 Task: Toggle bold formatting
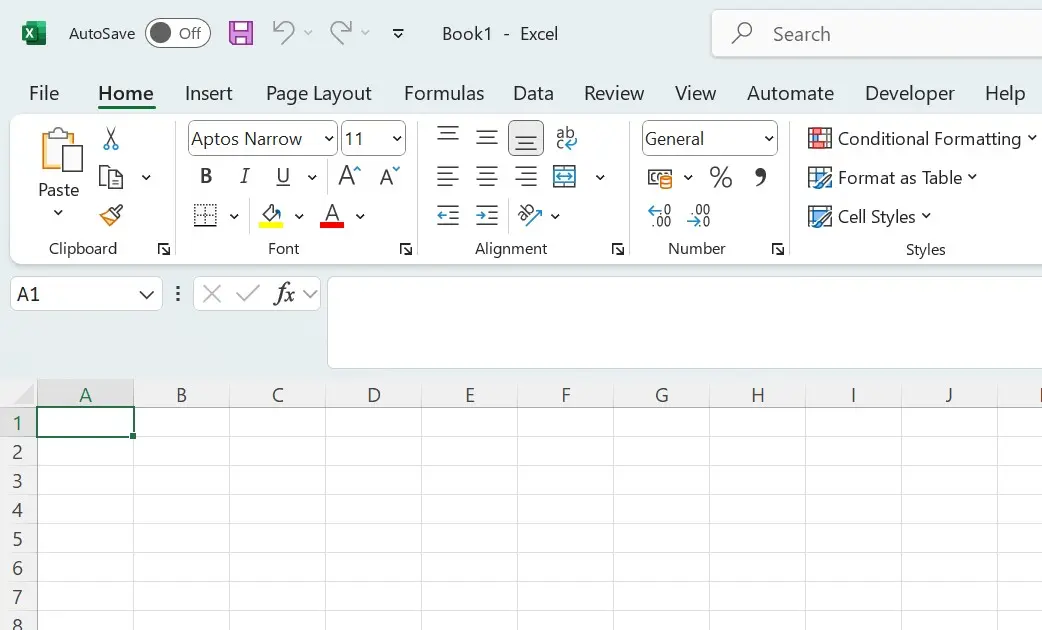click(205, 176)
